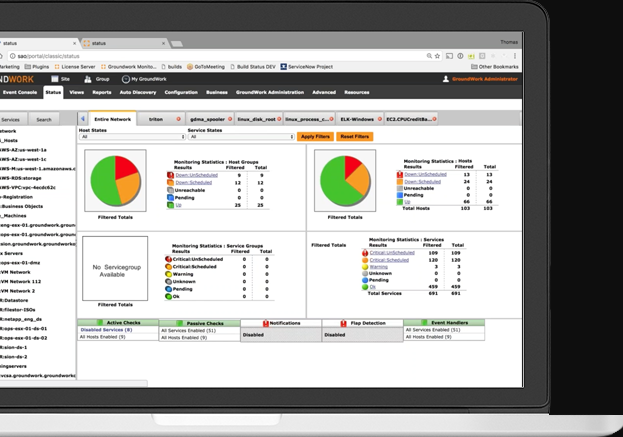This screenshot has width=623, height=437.
Task: Open Other Bookmarks folder
Action: click(495, 67)
